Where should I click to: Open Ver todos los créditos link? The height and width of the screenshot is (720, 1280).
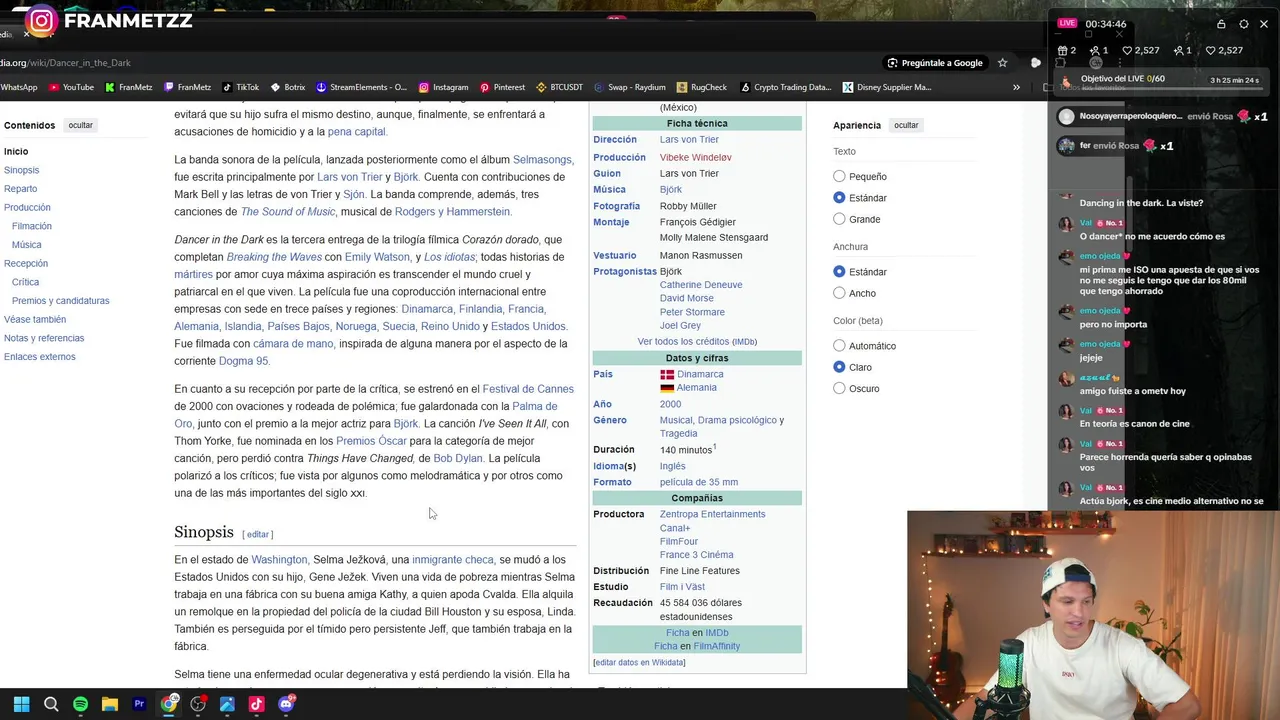(x=697, y=341)
